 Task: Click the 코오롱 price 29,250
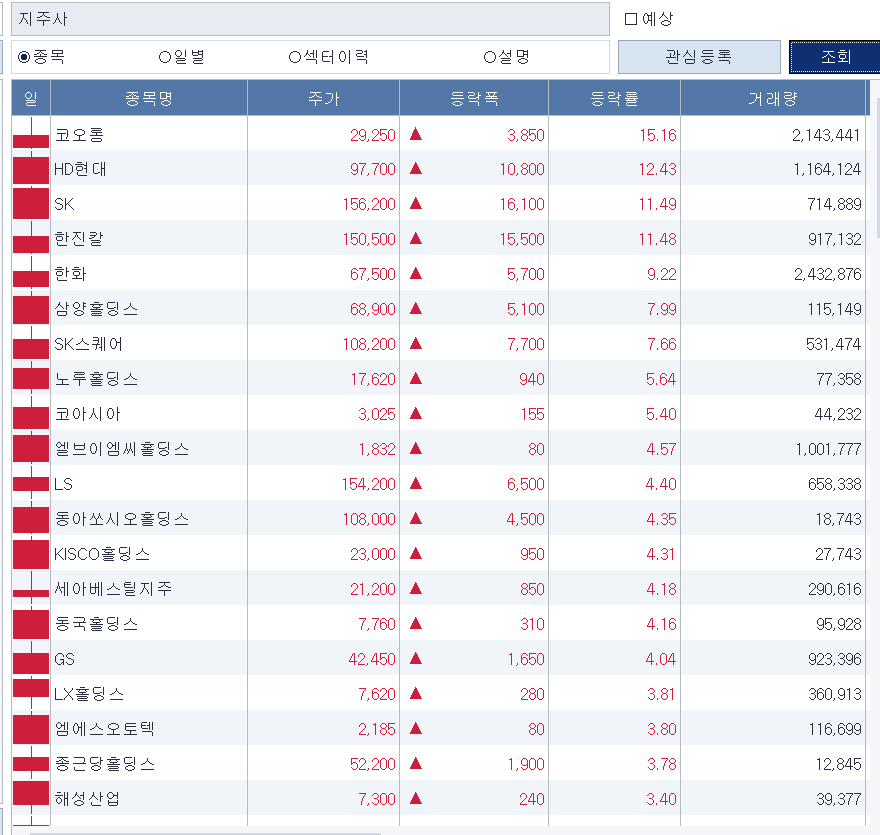(x=373, y=135)
